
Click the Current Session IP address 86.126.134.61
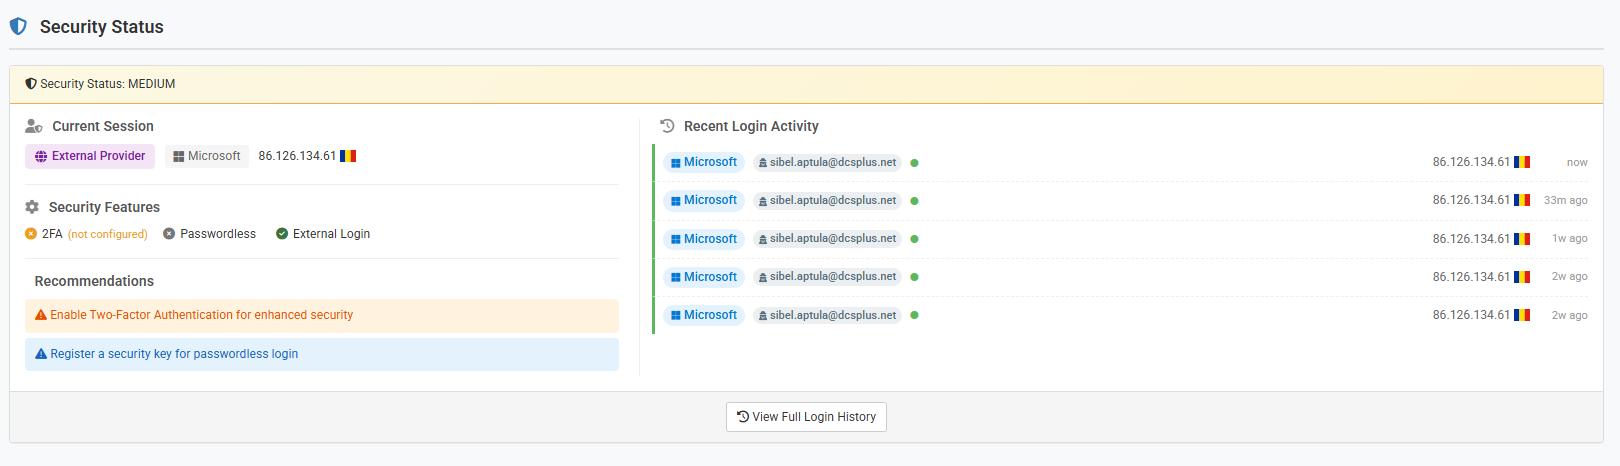point(297,156)
